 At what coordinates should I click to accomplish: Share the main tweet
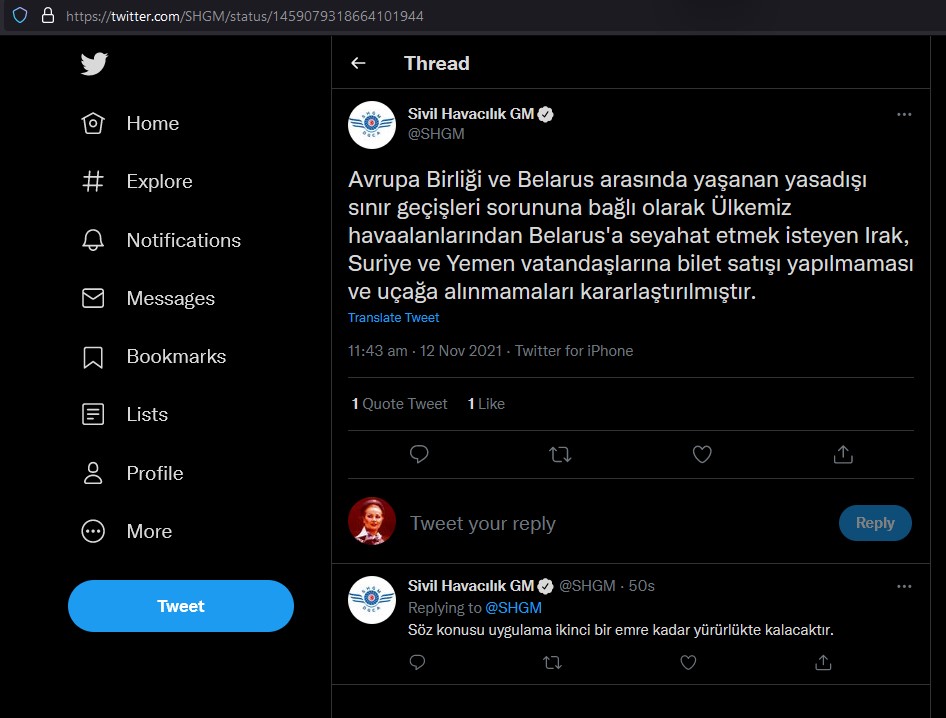click(x=843, y=454)
